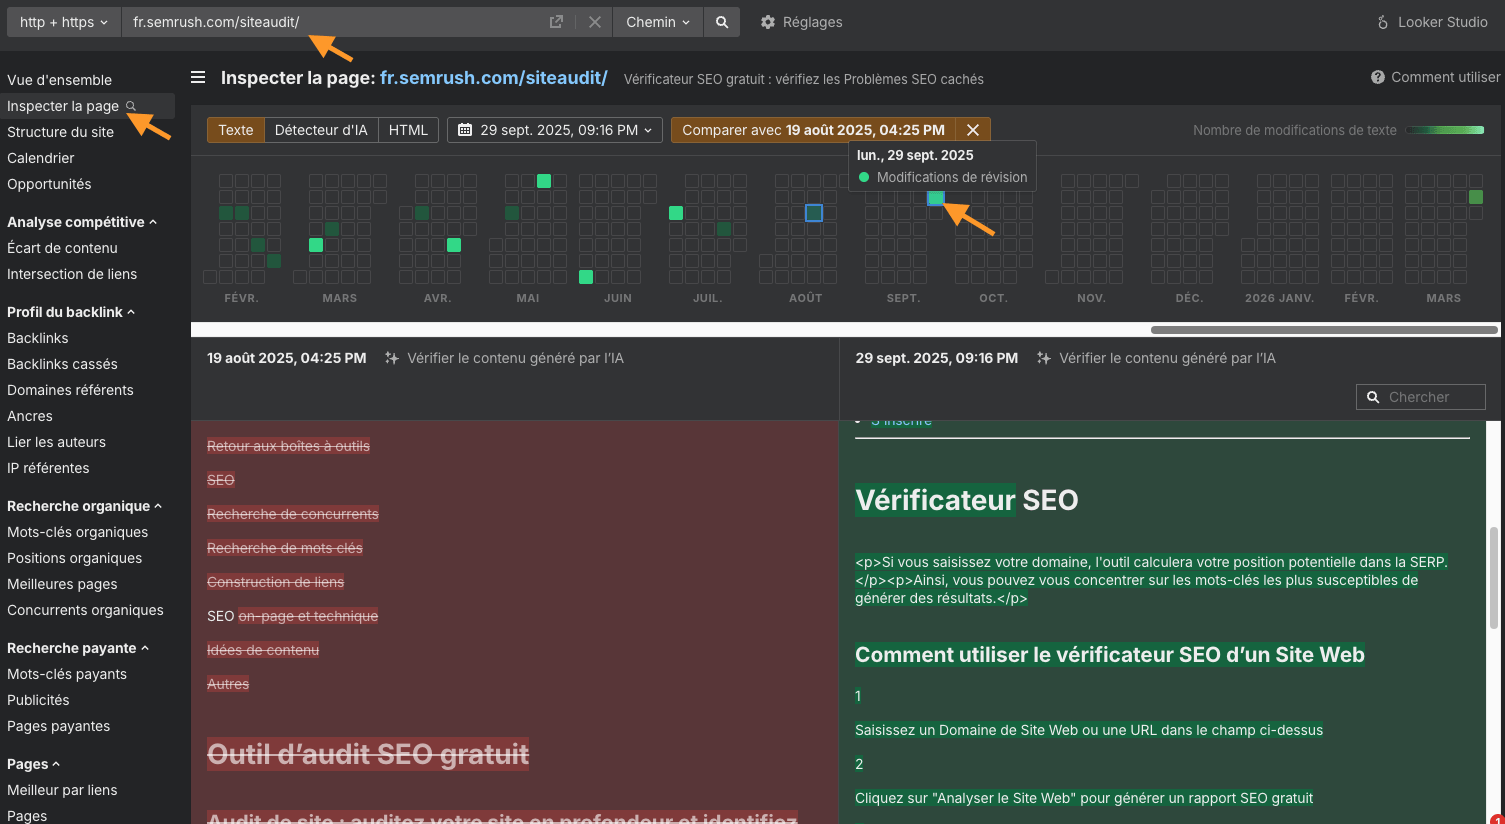This screenshot has width=1505, height=824.
Task: Click the AI sparkle icon for 19 août snapshot
Action: tap(394, 357)
